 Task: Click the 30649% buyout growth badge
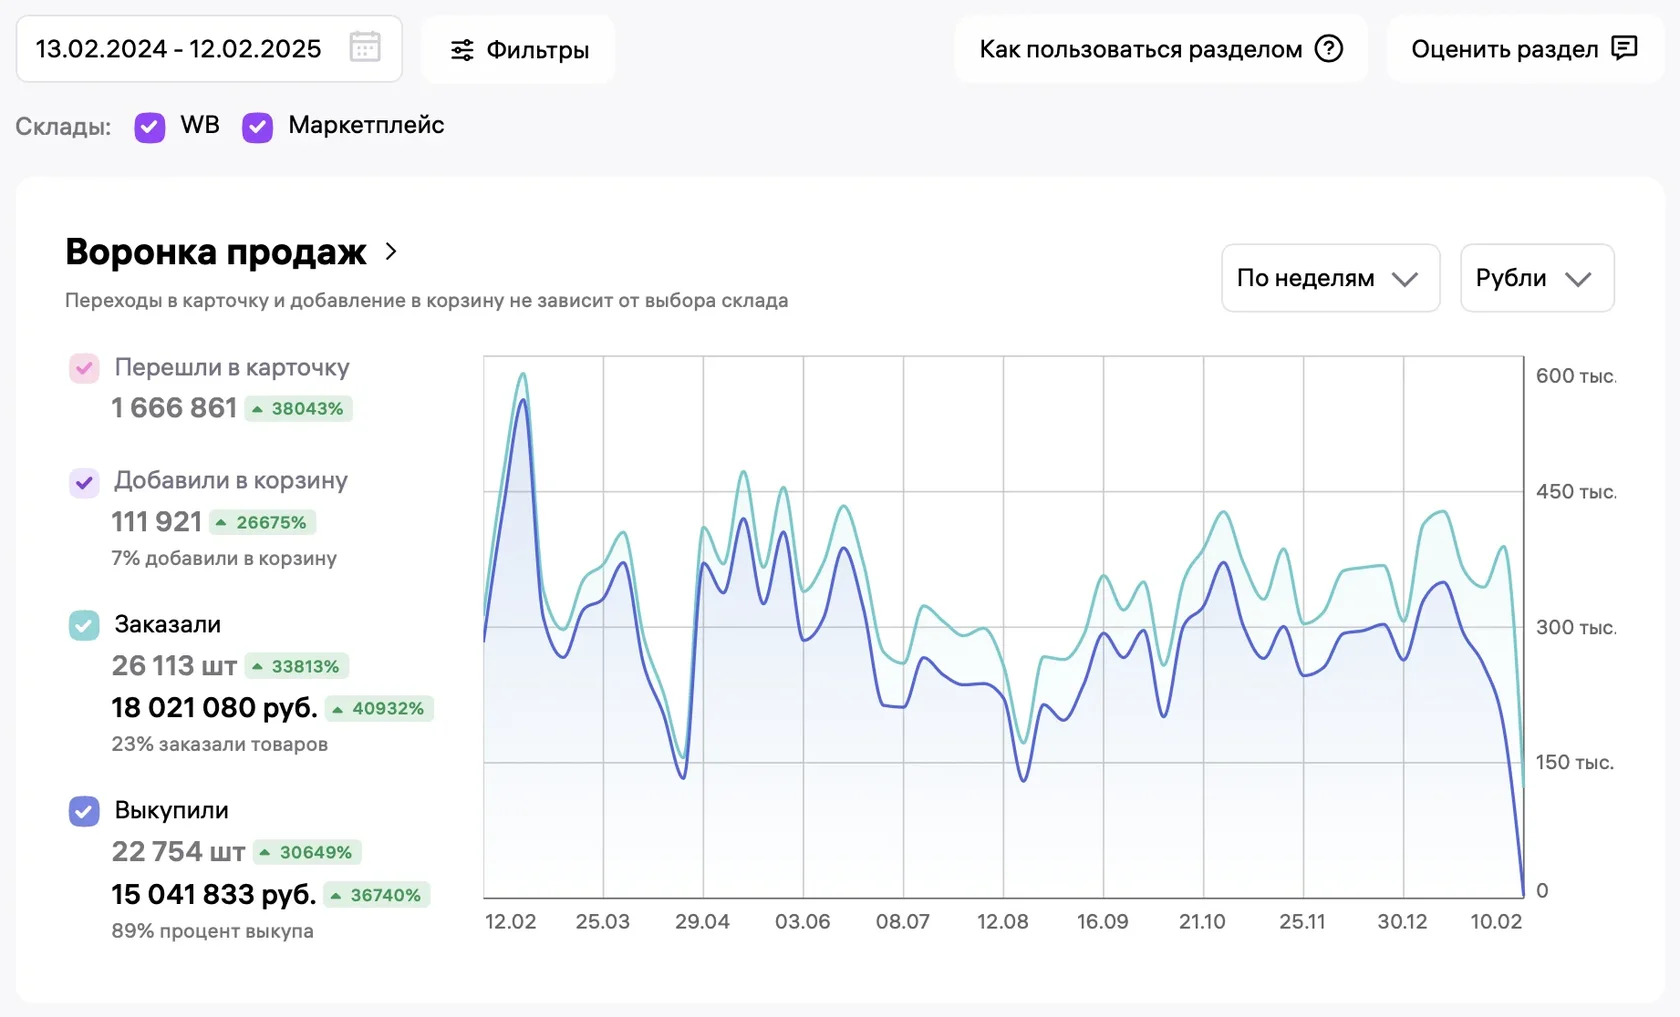click(x=306, y=852)
